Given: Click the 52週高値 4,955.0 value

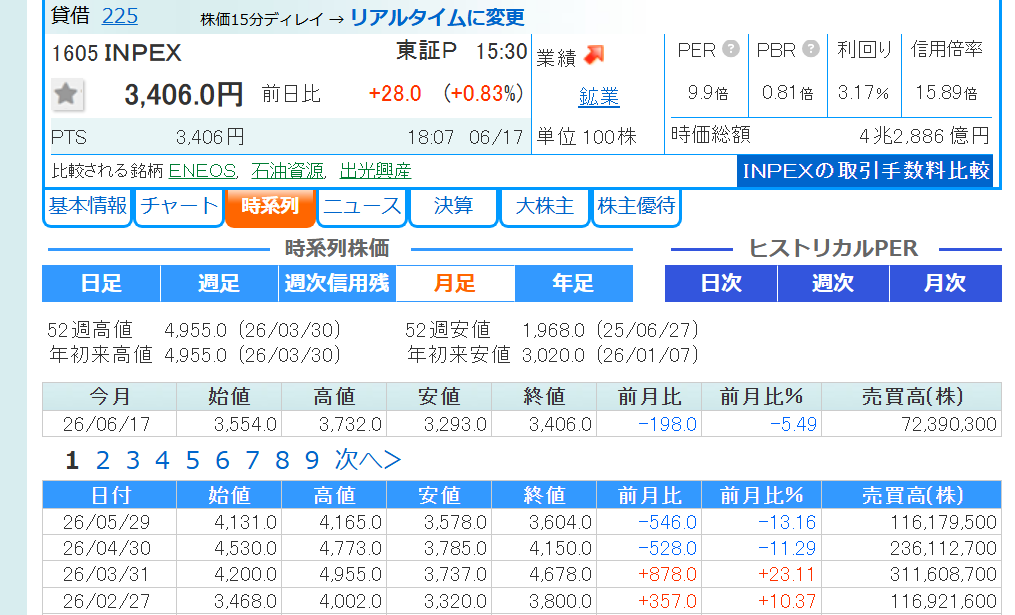Looking at the screenshot, I should coord(195,330).
